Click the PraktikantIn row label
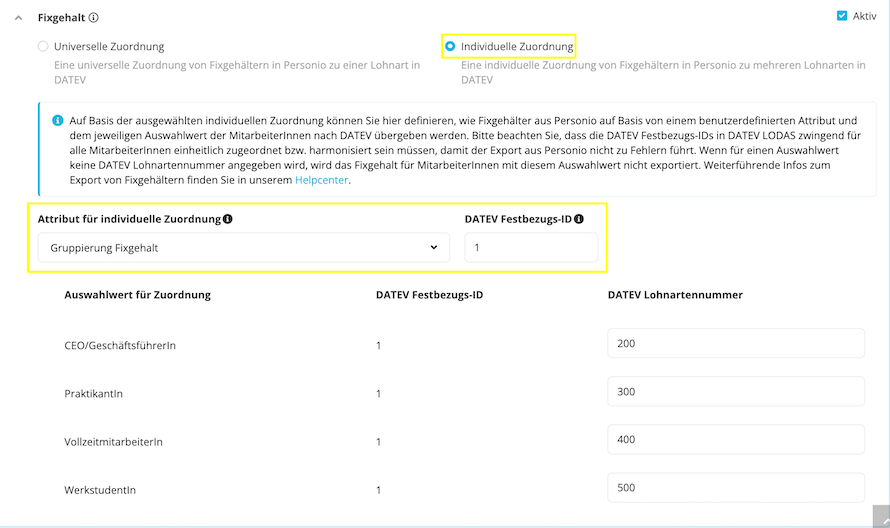The image size is (890, 528). tap(93, 393)
